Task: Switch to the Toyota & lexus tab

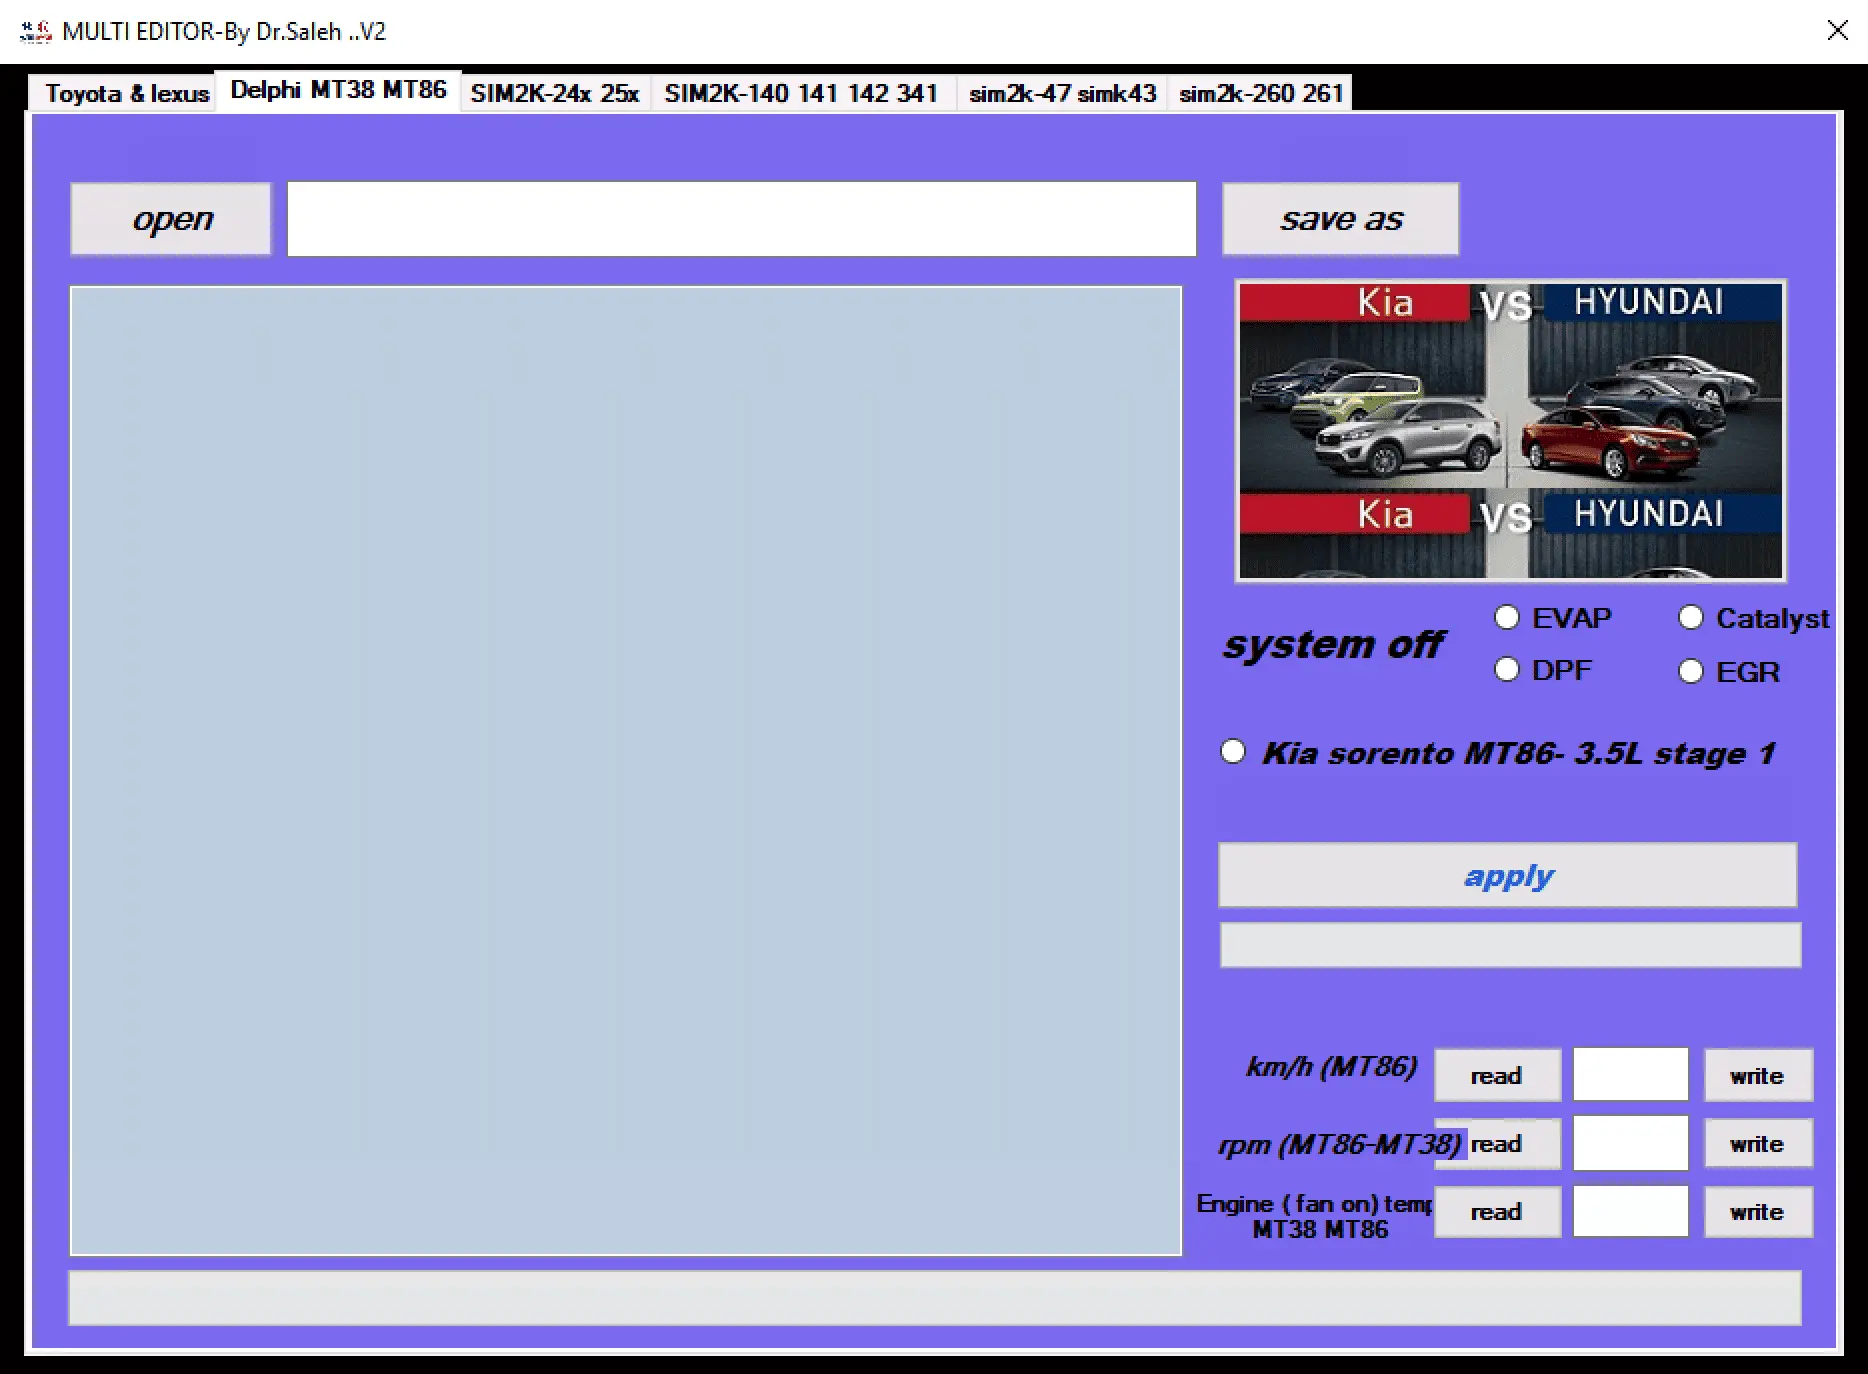Action: coord(122,93)
